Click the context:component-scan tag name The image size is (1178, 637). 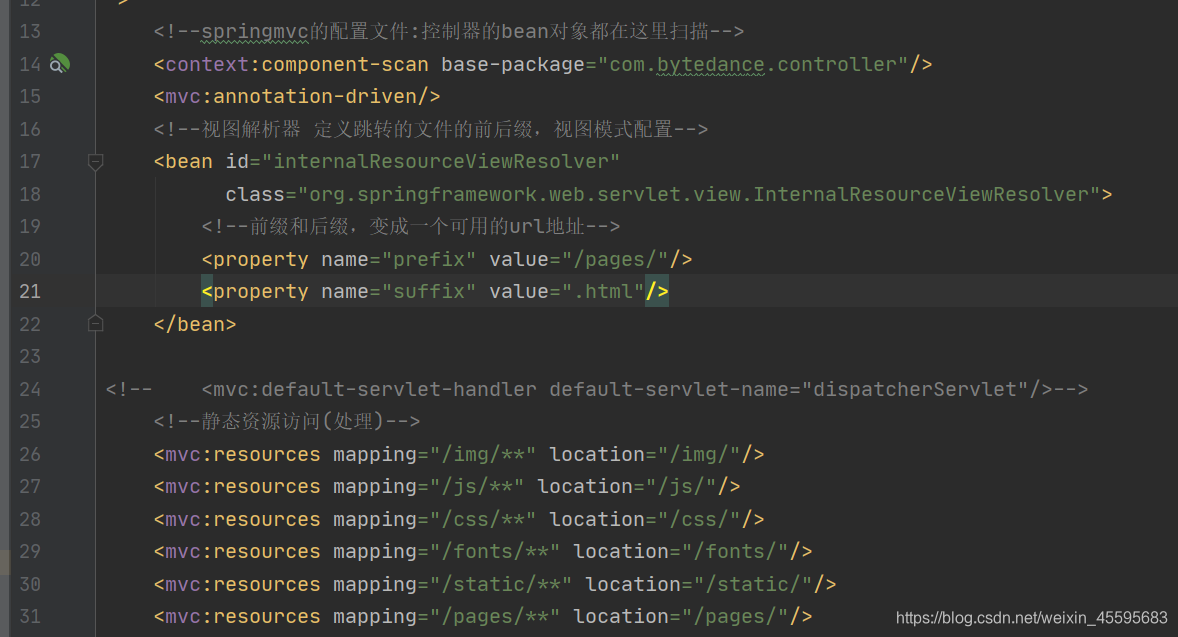pos(297,65)
